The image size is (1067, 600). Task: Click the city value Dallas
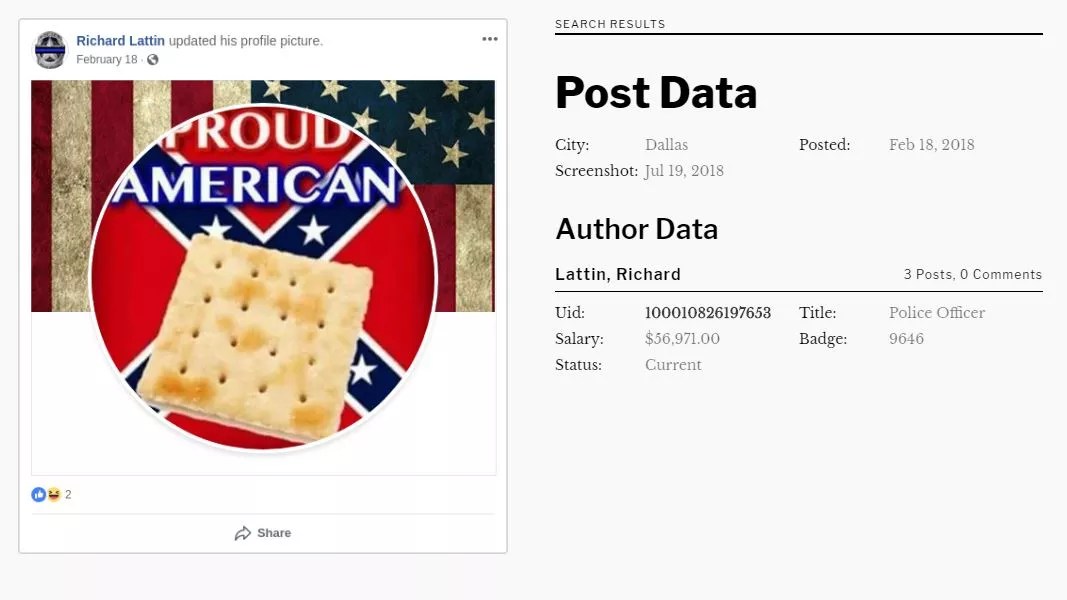[666, 145]
